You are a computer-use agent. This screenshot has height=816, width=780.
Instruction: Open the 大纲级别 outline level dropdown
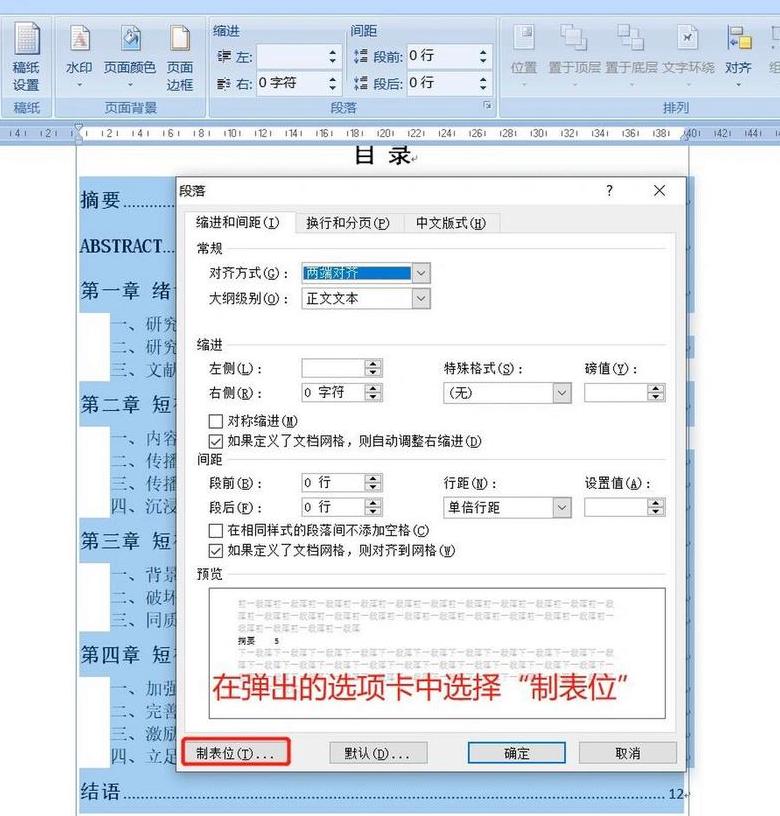[x=421, y=299]
